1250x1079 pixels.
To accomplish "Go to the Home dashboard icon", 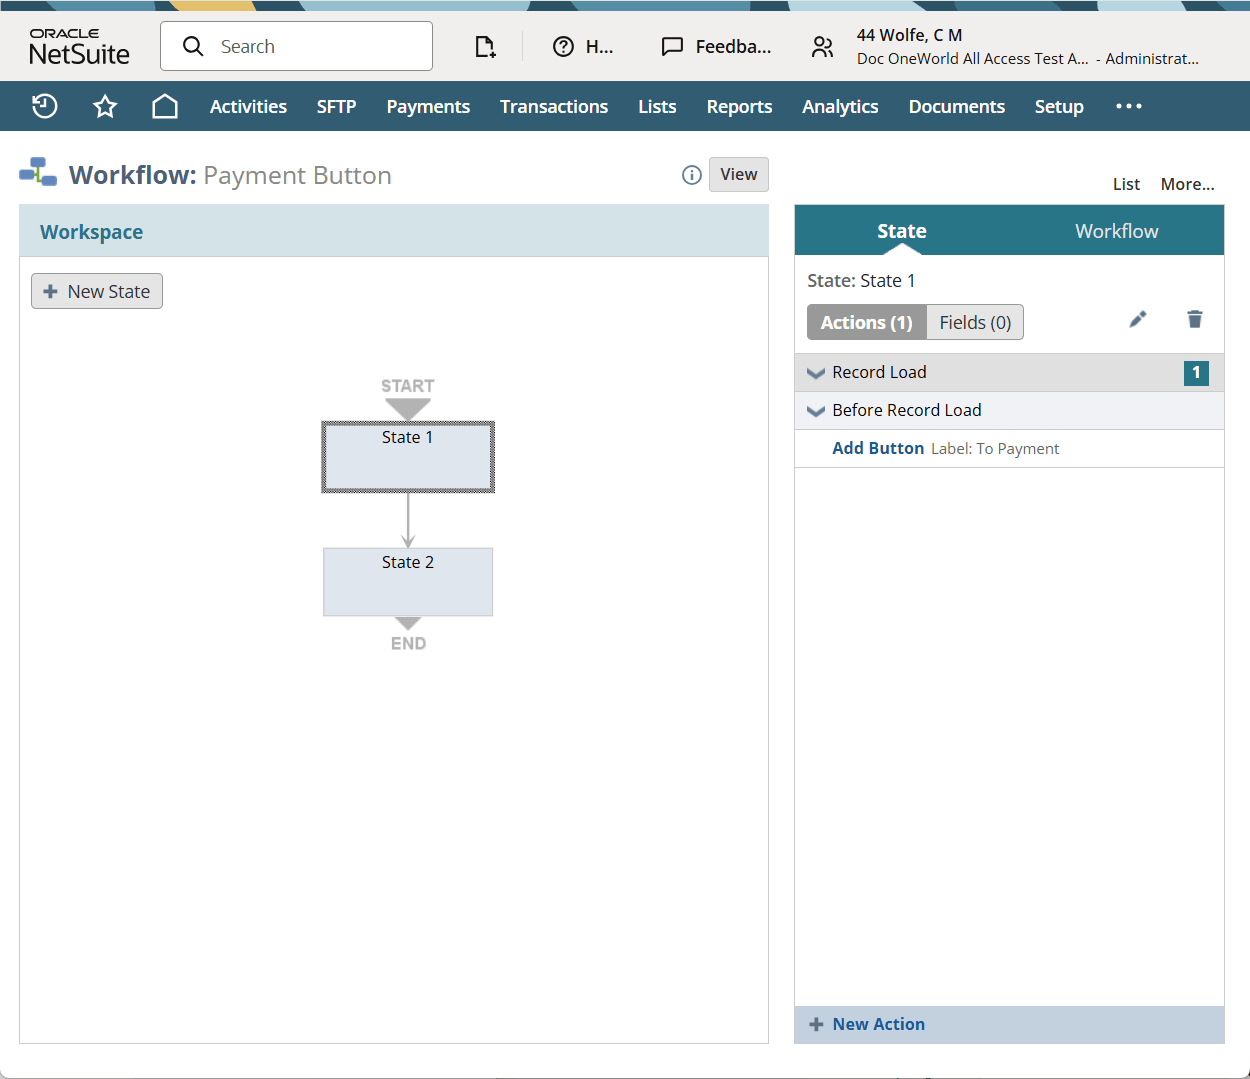I will click(165, 106).
